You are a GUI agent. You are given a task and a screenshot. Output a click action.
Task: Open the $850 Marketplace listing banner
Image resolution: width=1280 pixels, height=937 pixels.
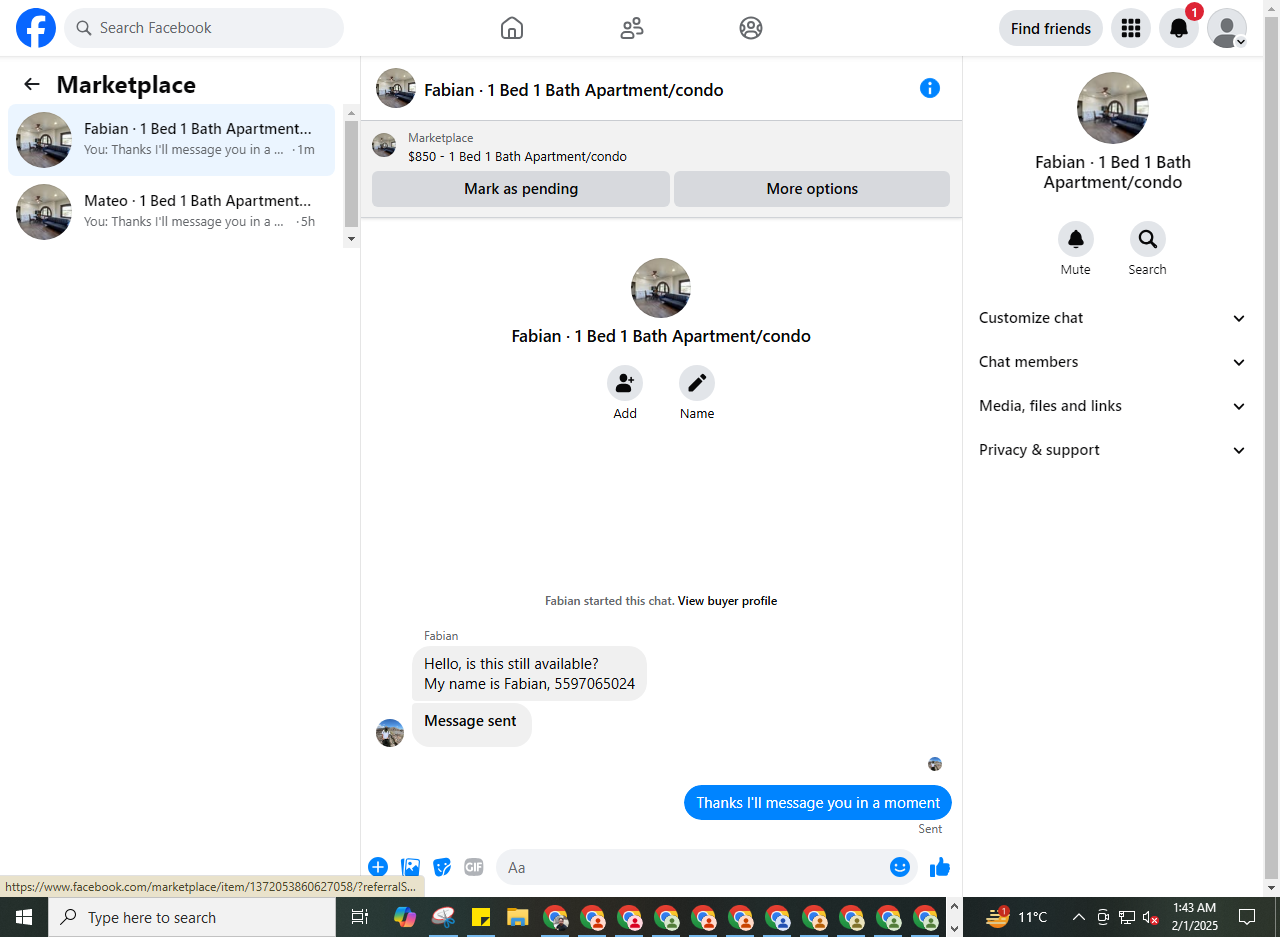point(661,147)
